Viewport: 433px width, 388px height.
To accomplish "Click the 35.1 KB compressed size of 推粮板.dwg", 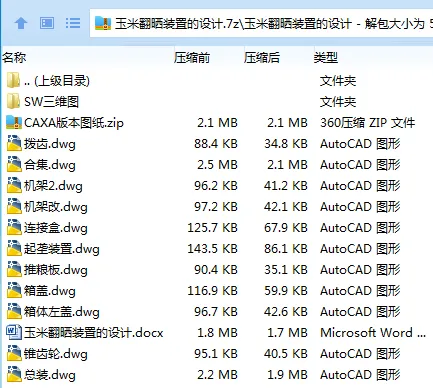I will pyautogui.click(x=286, y=270).
